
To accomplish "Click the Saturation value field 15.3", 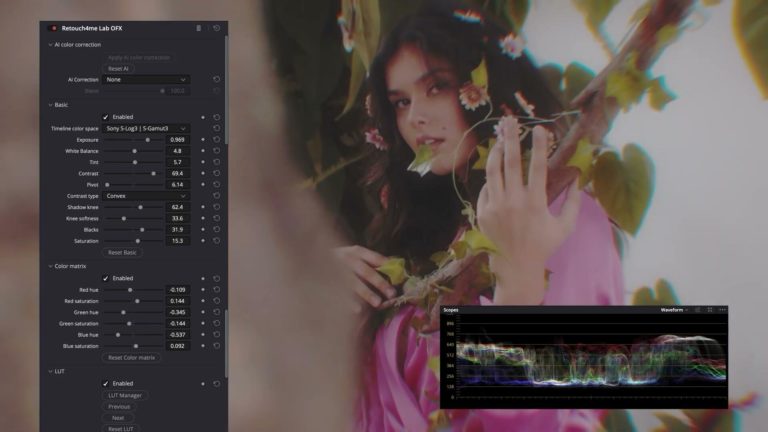I will click(177, 241).
